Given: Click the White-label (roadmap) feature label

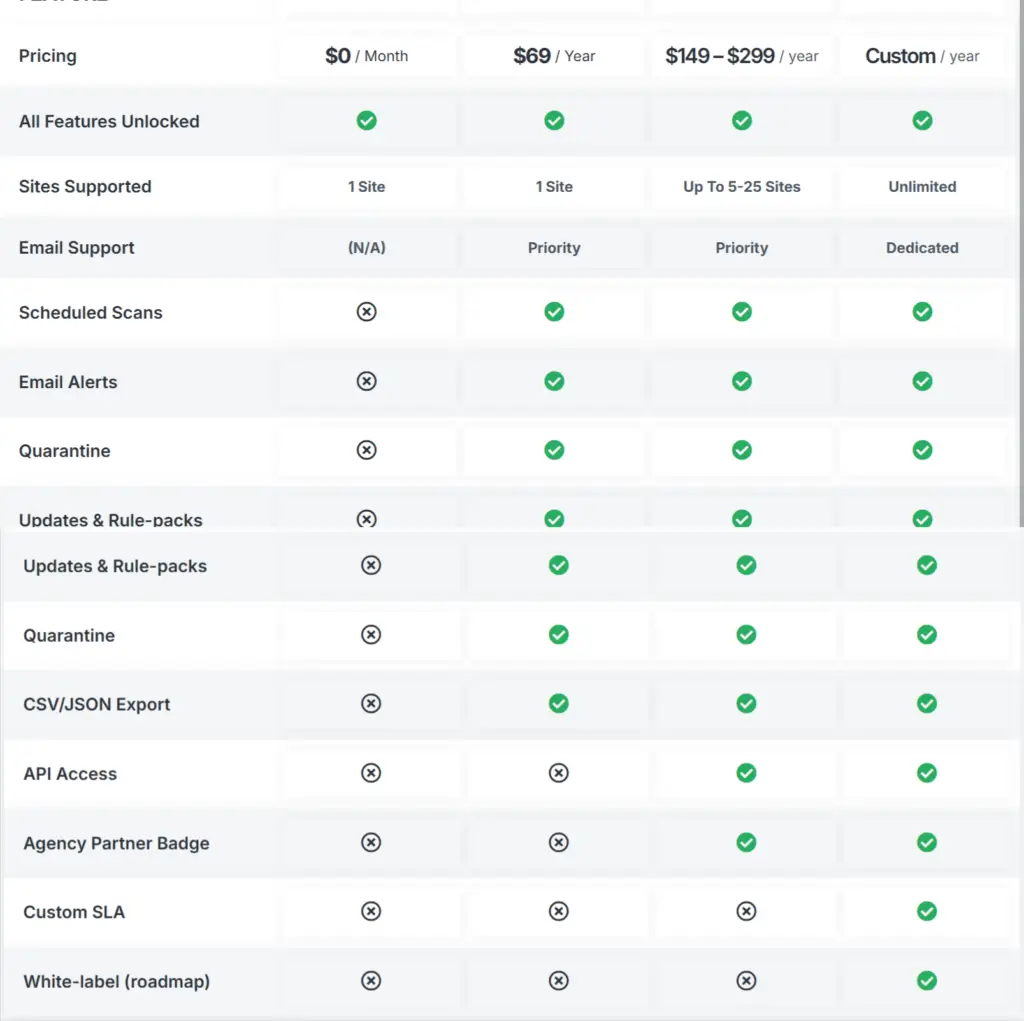Looking at the screenshot, I should click(117, 982).
